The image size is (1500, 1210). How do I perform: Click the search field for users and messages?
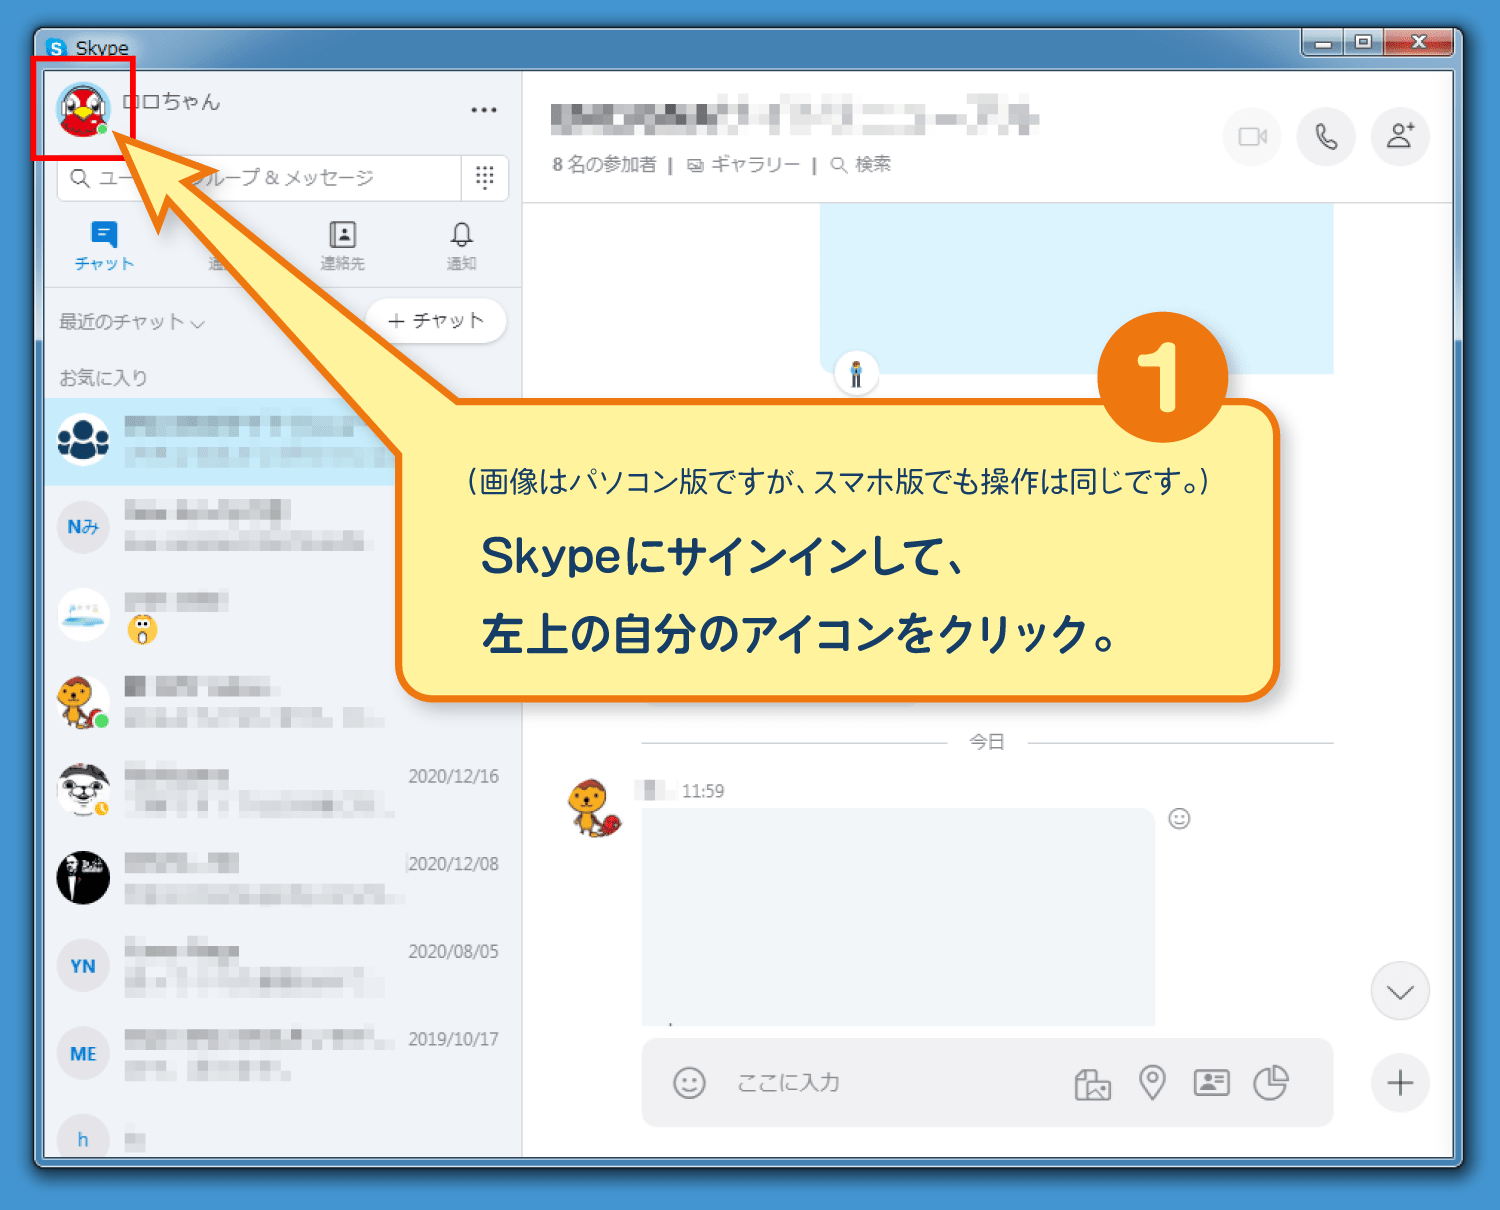click(x=260, y=178)
